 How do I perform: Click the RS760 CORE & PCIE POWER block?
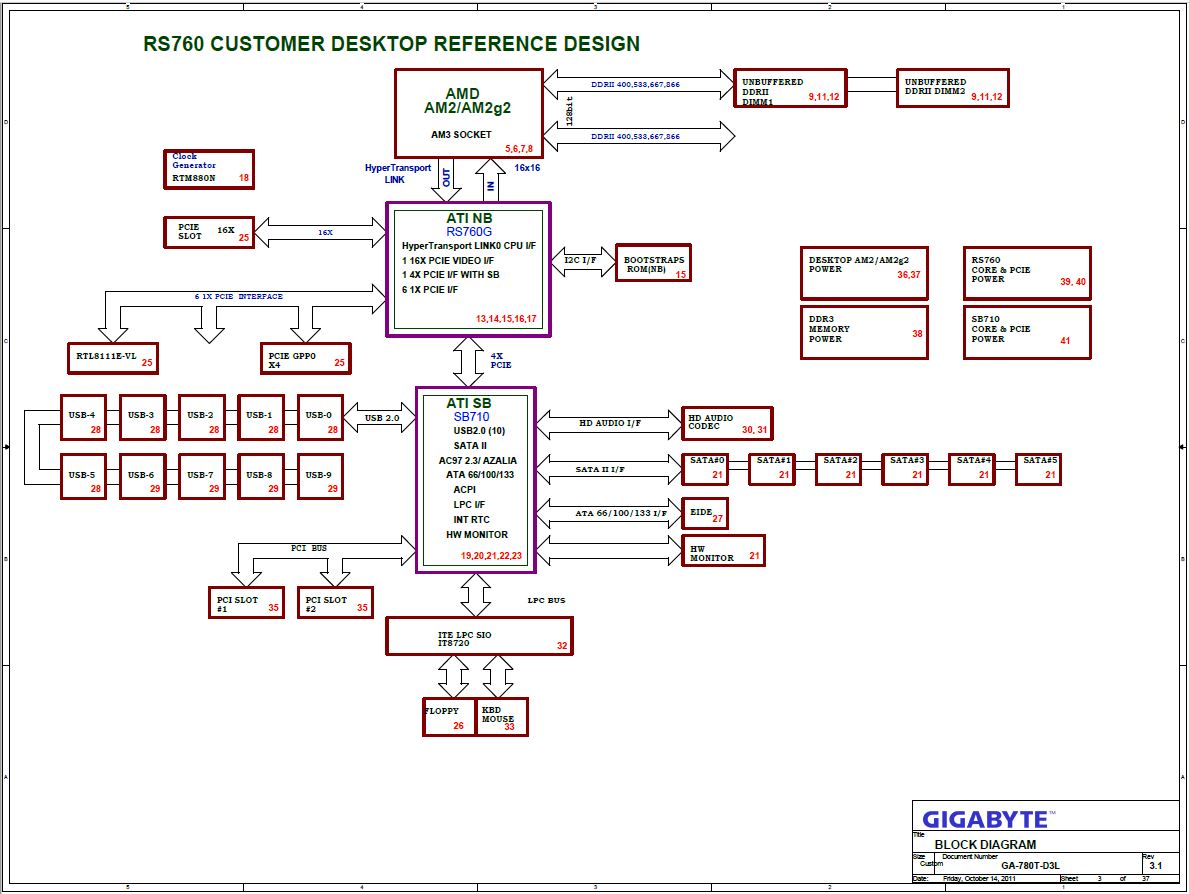pos(1027,272)
